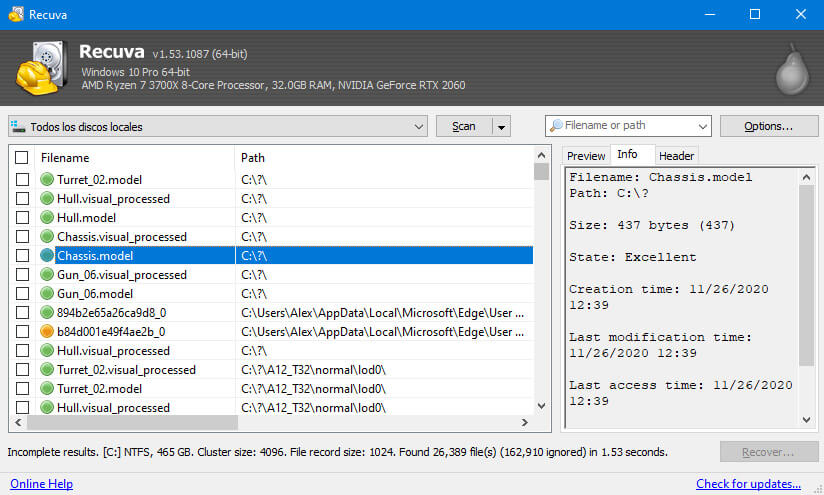Select the Gun_06.model file name
This screenshot has height=495, width=824.
[x=95, y=294]
